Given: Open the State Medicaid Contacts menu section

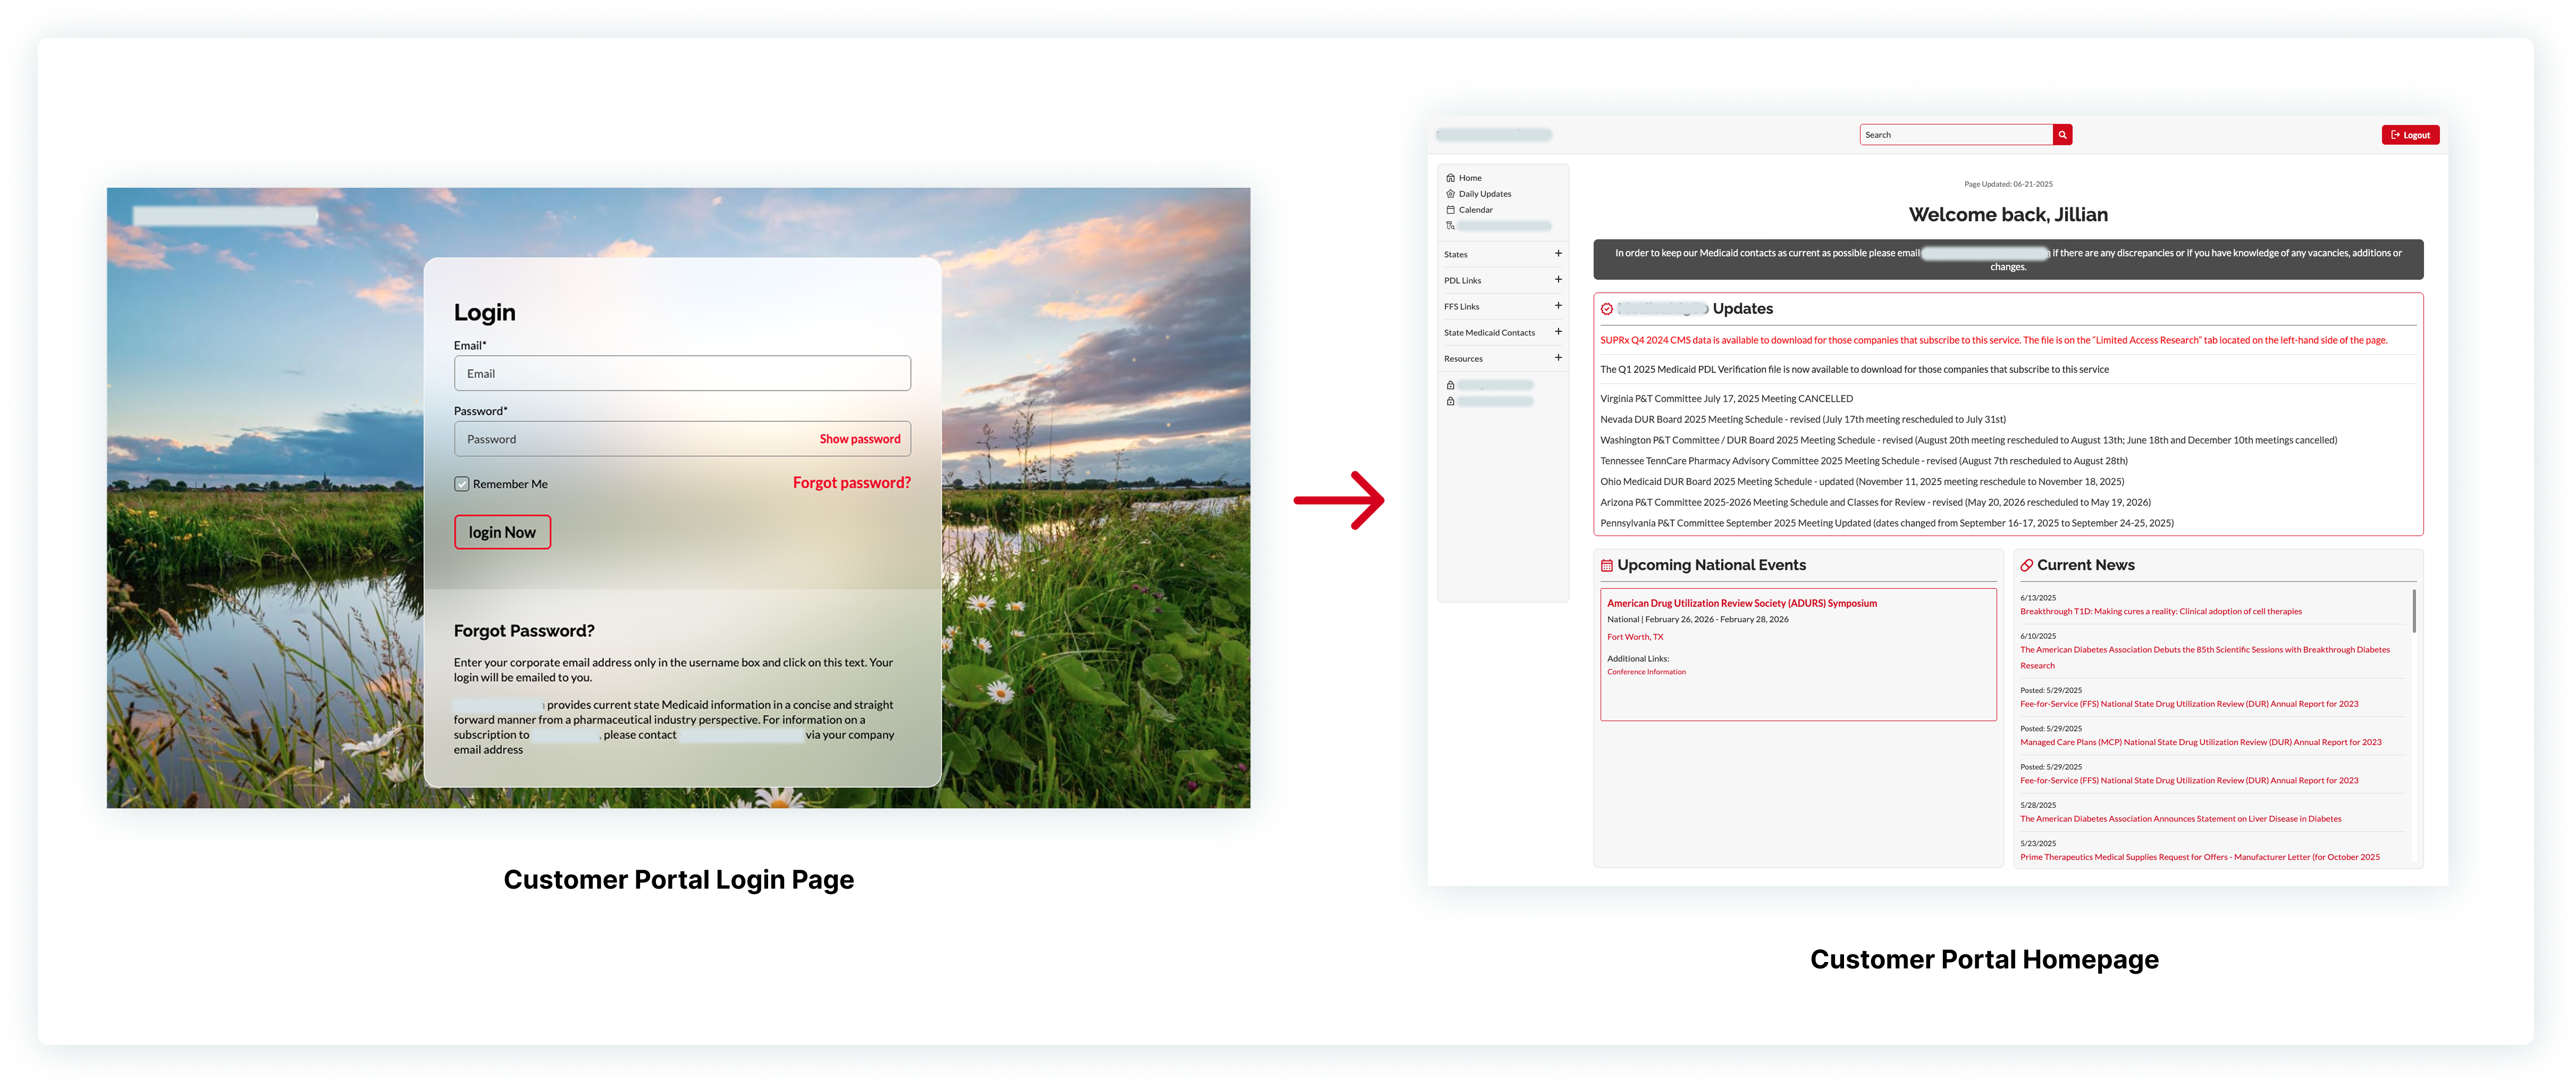Looking at the screenshot, I should [x=1502, y=333].
